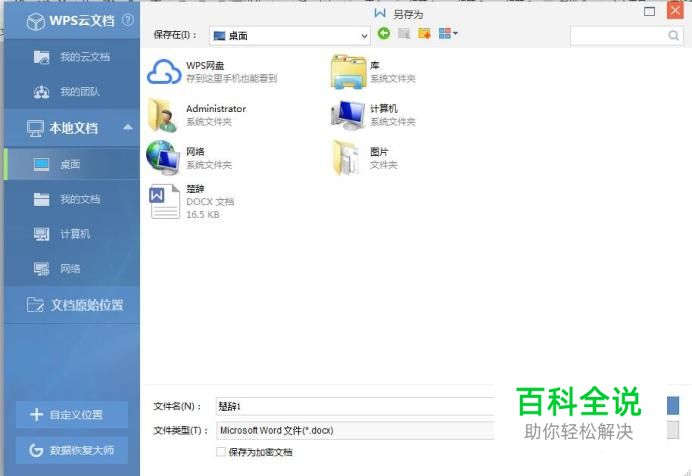Screen dimensions: 692x476
Task: Click '存到这里手机也能看到' description text
Action: (232, 79)
